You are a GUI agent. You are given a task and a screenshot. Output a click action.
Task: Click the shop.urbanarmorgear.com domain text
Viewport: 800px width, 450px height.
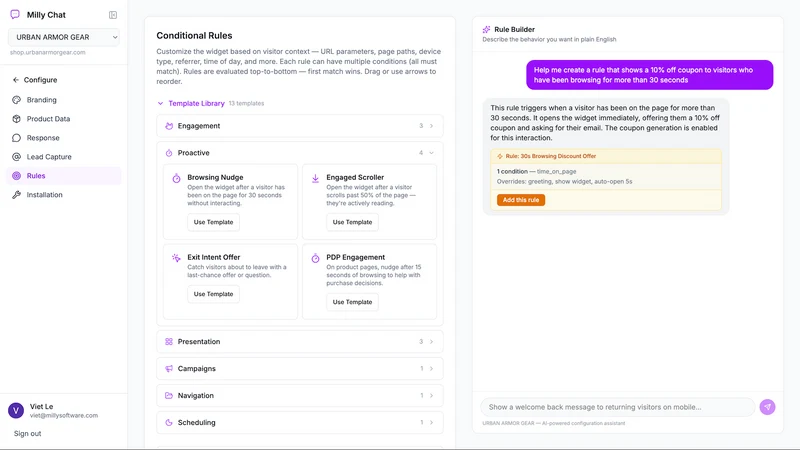(x=47, y=52)
